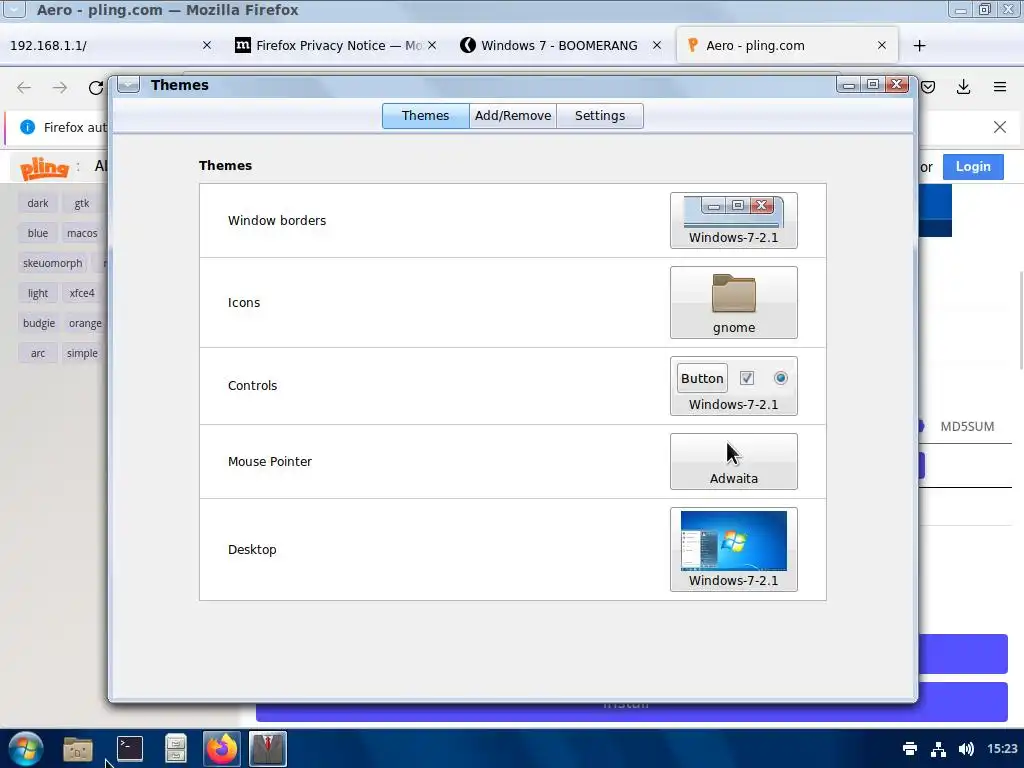This screenshot has height=768, width=1024.
Task: Click the Icons row label
Action: [244, 302]
